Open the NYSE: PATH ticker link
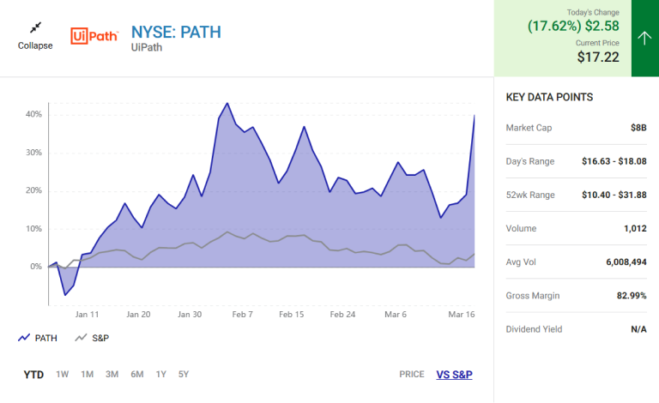This screenshot has height=403, width=659. tap(175, 31)
